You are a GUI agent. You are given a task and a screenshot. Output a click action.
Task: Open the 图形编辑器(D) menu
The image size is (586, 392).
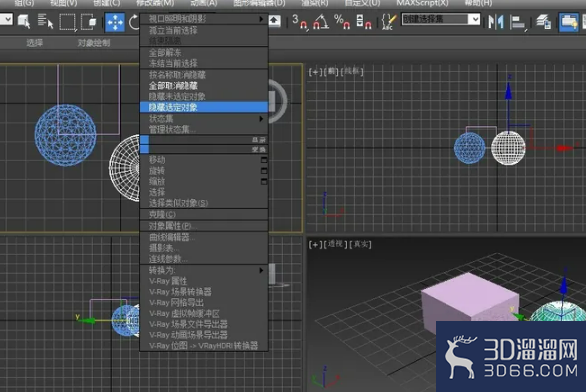point(259,3)
